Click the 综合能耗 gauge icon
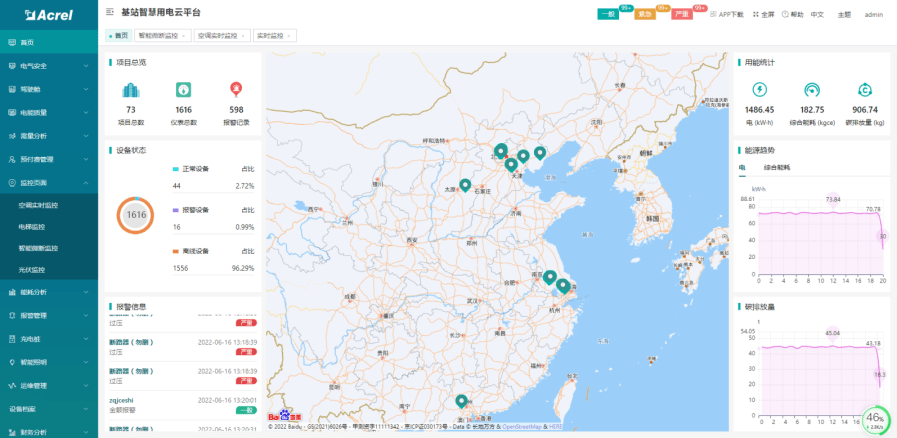The width and height of the screenshot is (897, 438). (812, 90)
